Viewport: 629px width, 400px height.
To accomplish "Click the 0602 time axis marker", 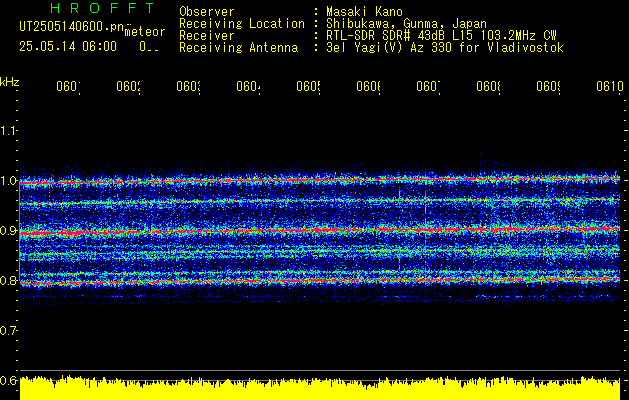I will [128, 86].
